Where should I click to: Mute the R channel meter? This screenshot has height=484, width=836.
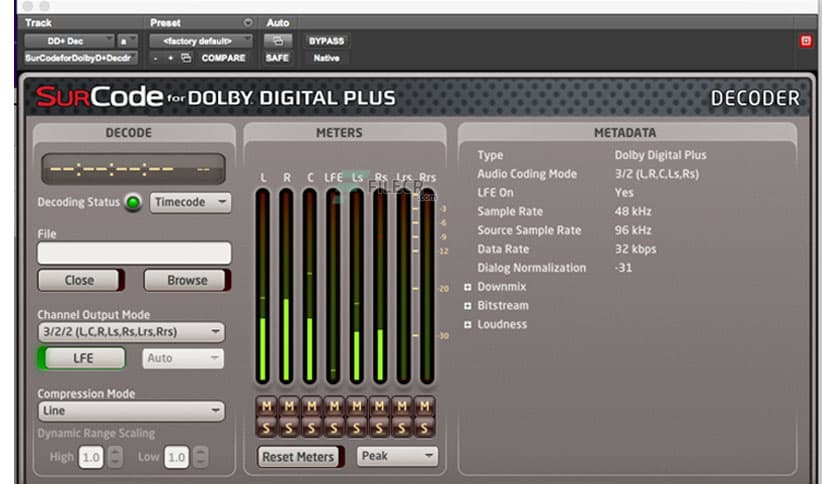[289, 407]
